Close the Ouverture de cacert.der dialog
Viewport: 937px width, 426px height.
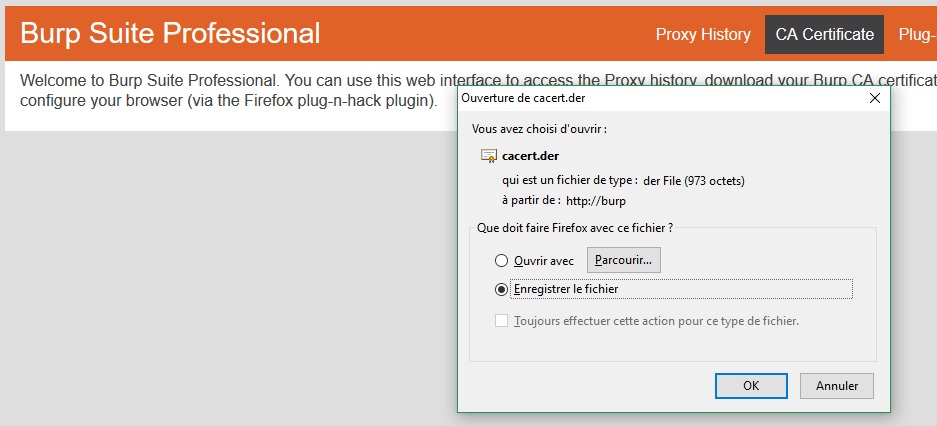click(875, 98)
